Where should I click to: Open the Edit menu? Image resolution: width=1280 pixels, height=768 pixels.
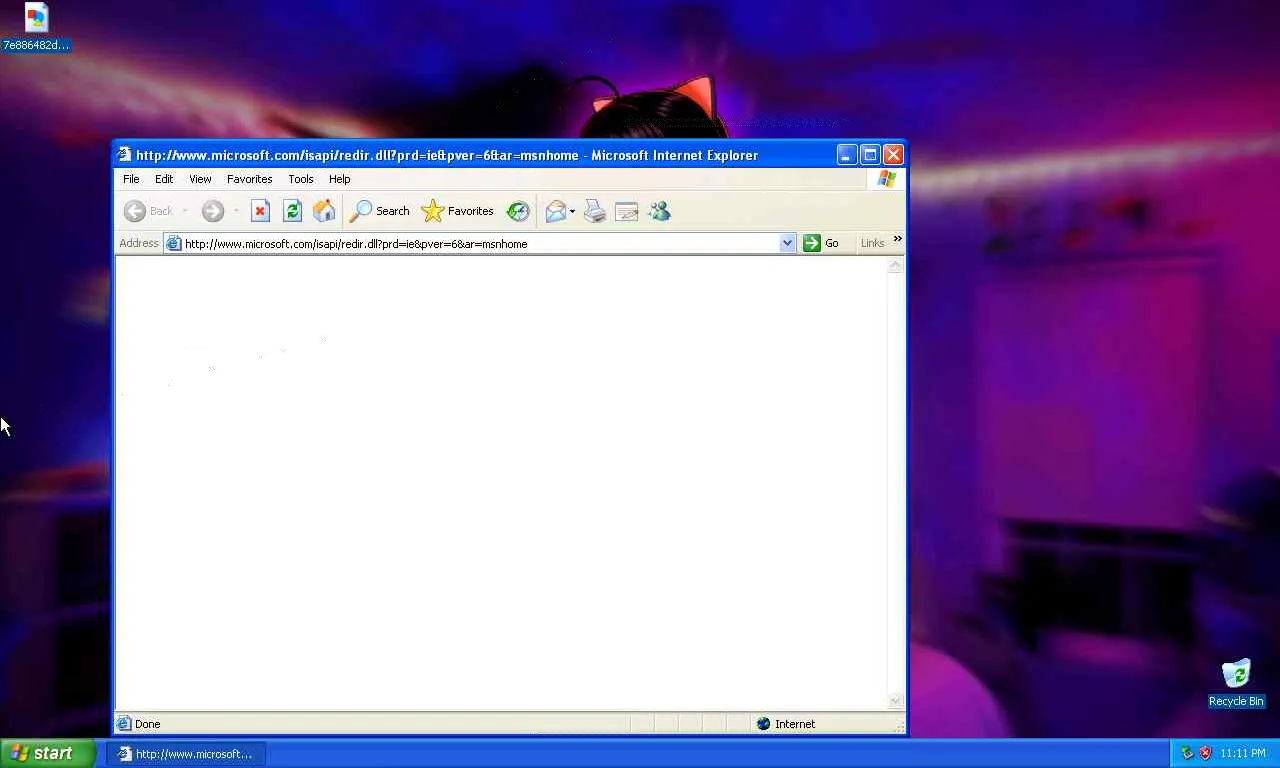tap(164, 179)
